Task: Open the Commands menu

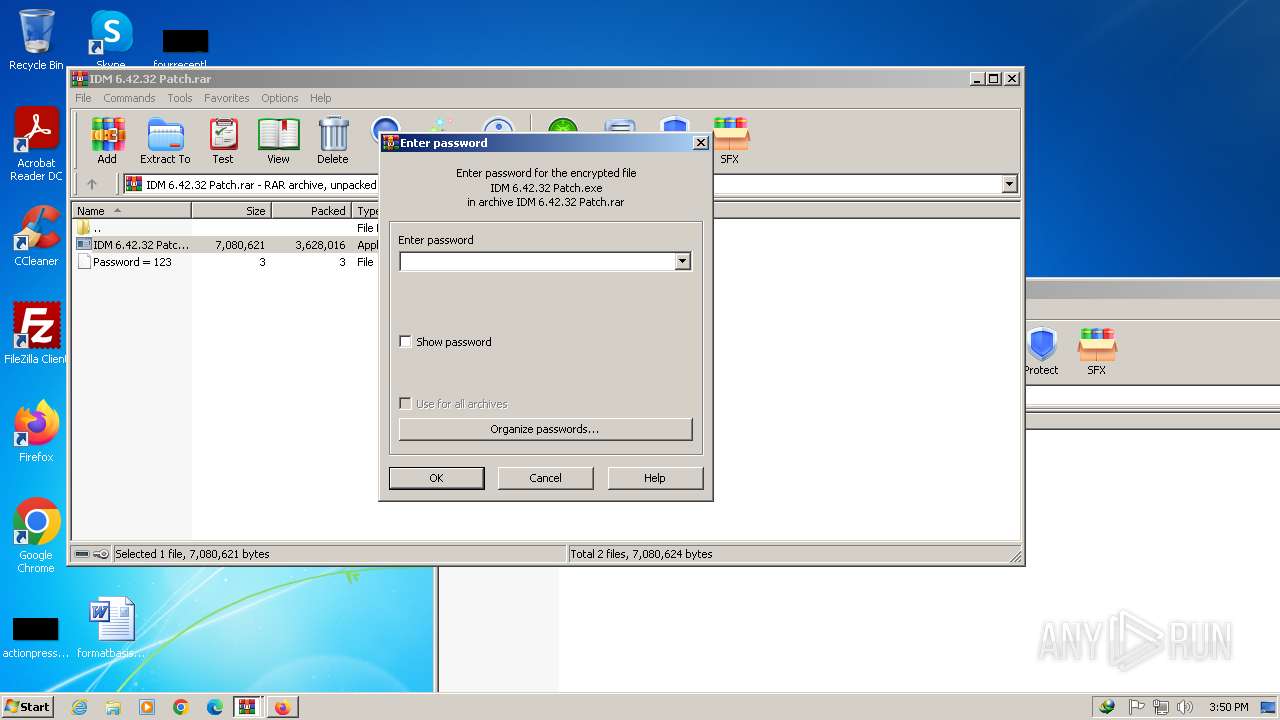Action: pyautogui.click(x=129, y=98)
